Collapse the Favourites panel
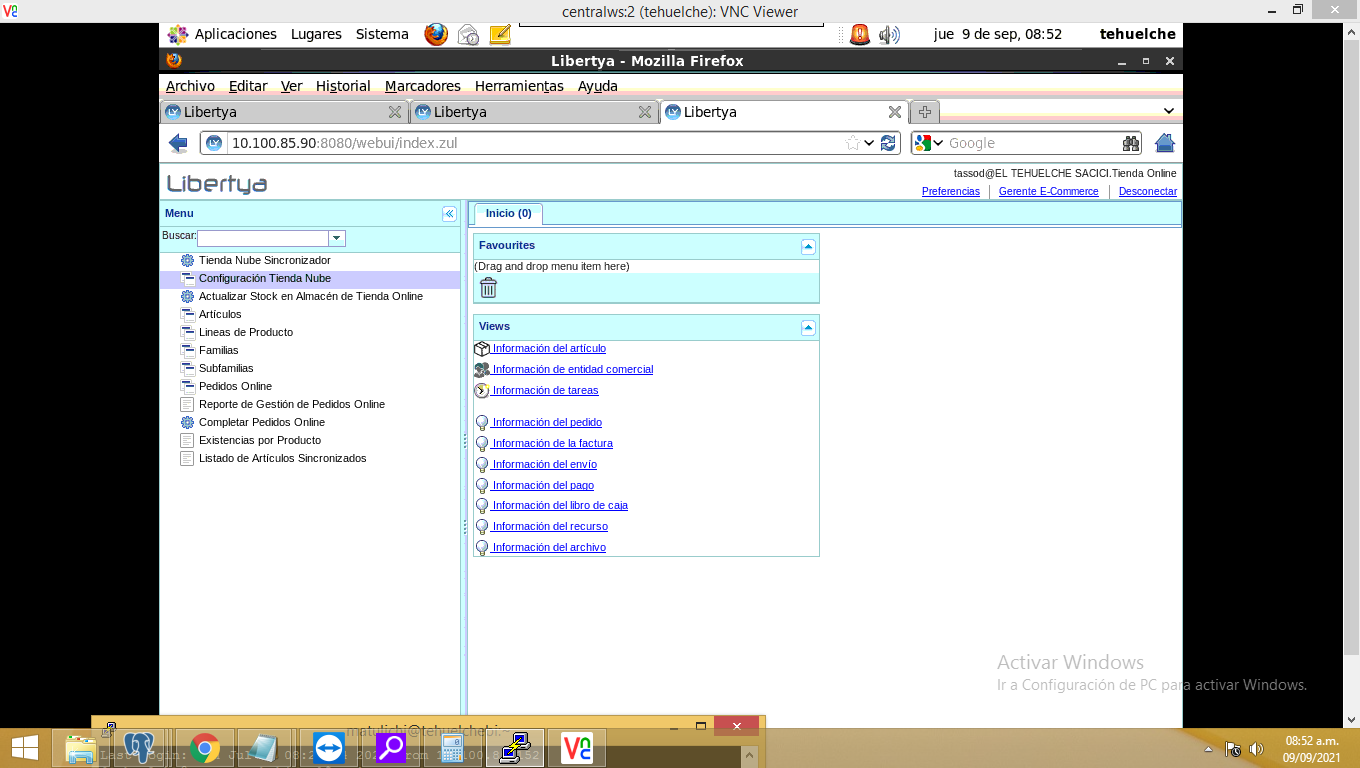Viewport: 1360px width, 768px height. tap(808, 247)
